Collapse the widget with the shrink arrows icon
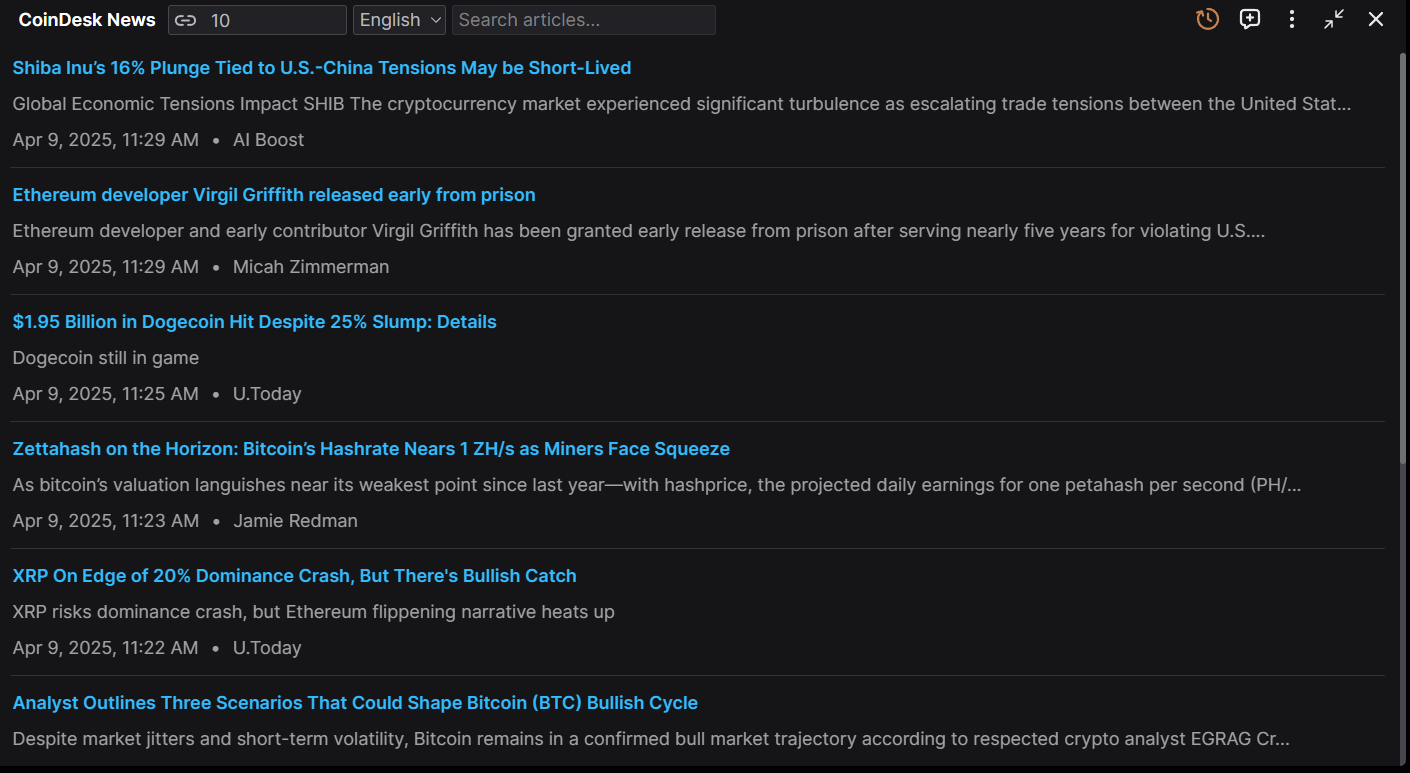Viewport: 1410px width, 773px height. pos(1334,19)
